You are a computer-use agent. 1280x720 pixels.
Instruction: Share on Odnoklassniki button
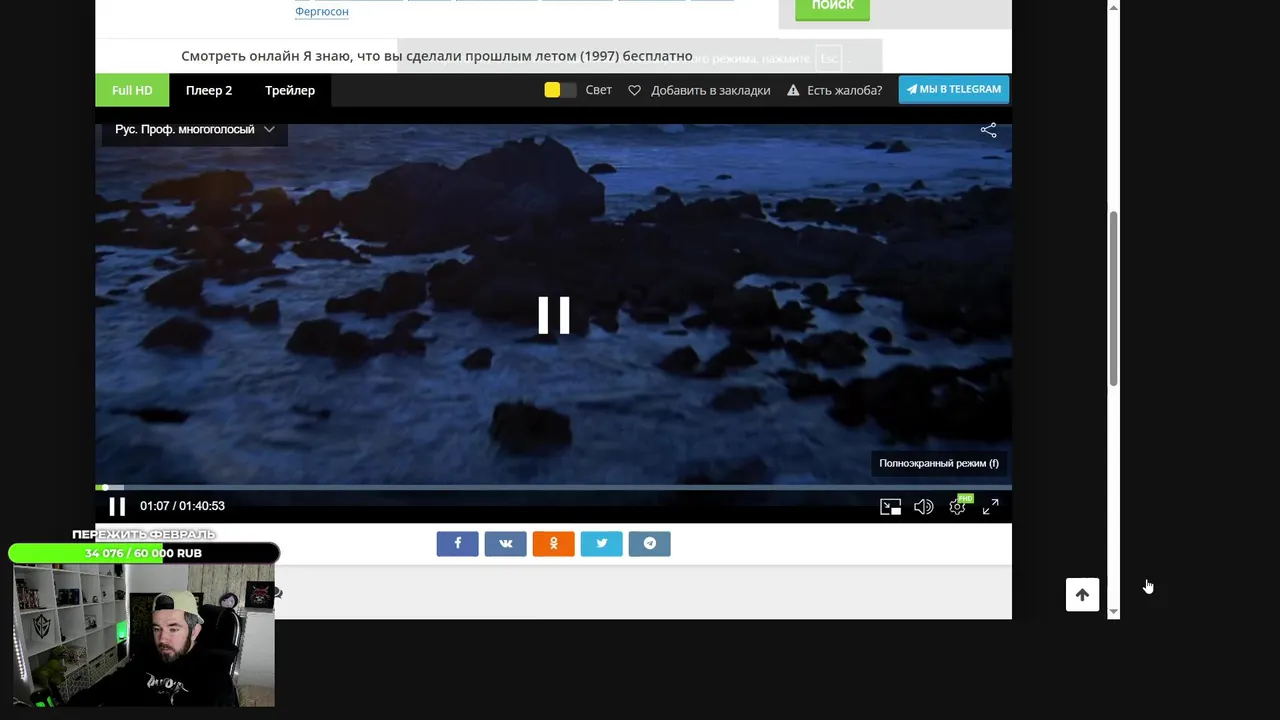553,543
